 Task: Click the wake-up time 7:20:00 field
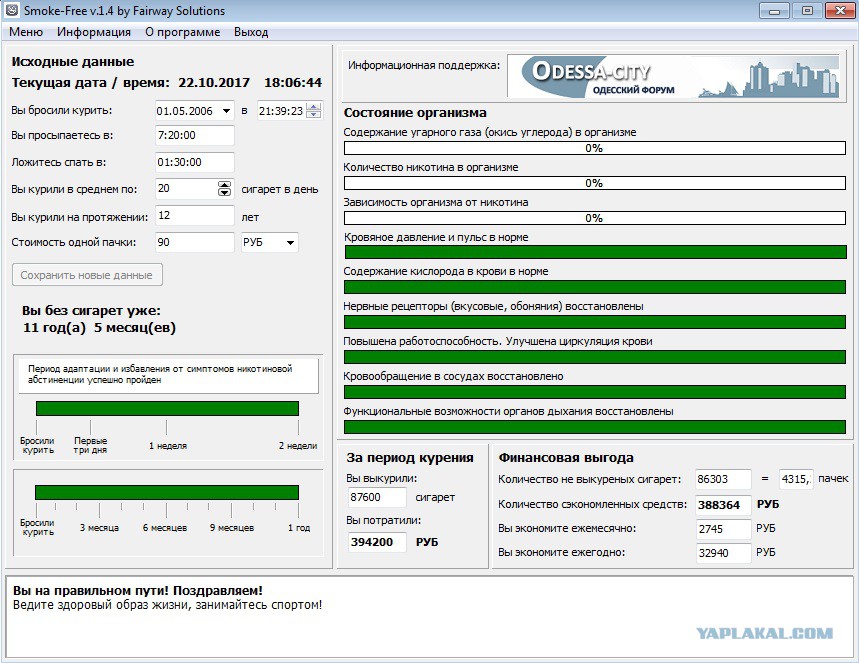pyautogui.click(x=194, y=135)
